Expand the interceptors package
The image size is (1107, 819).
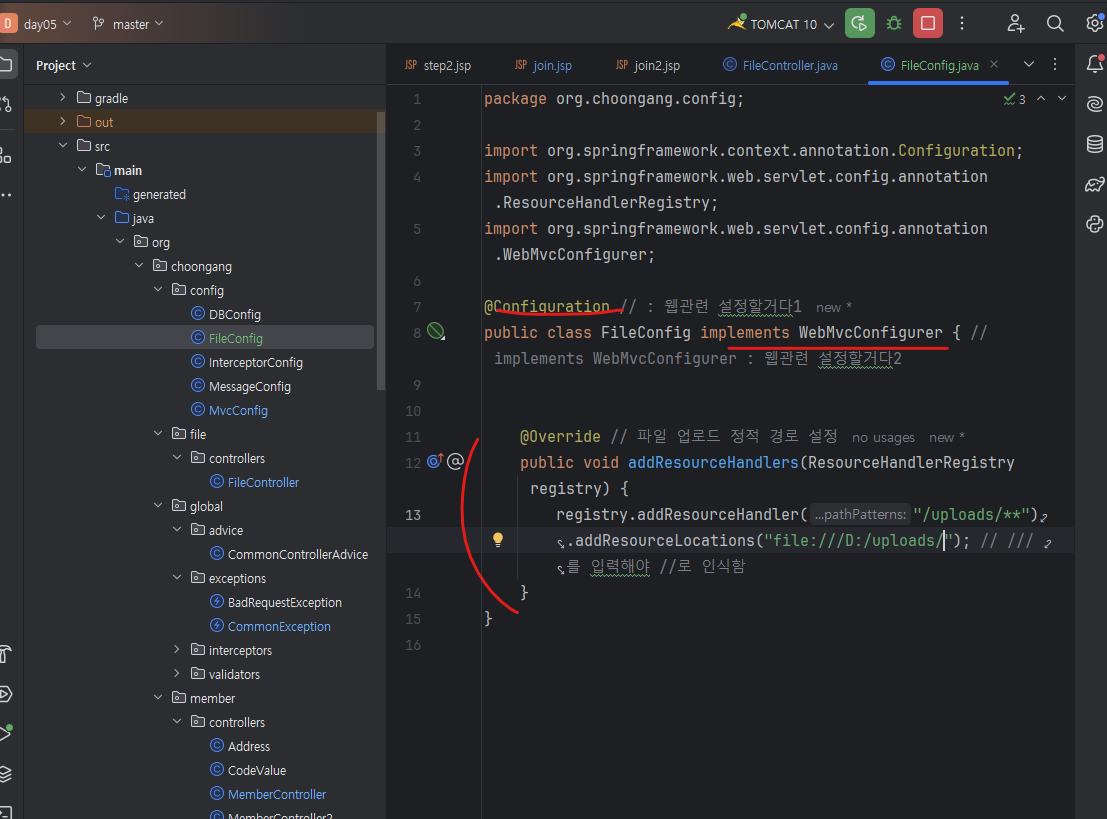click(177, 650)
